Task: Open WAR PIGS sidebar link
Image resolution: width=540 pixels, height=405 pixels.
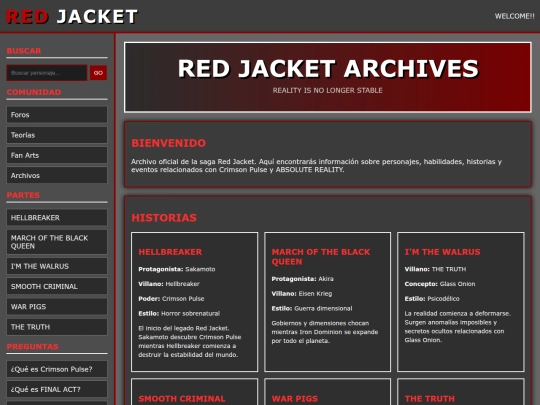Action: coord(57,307)
